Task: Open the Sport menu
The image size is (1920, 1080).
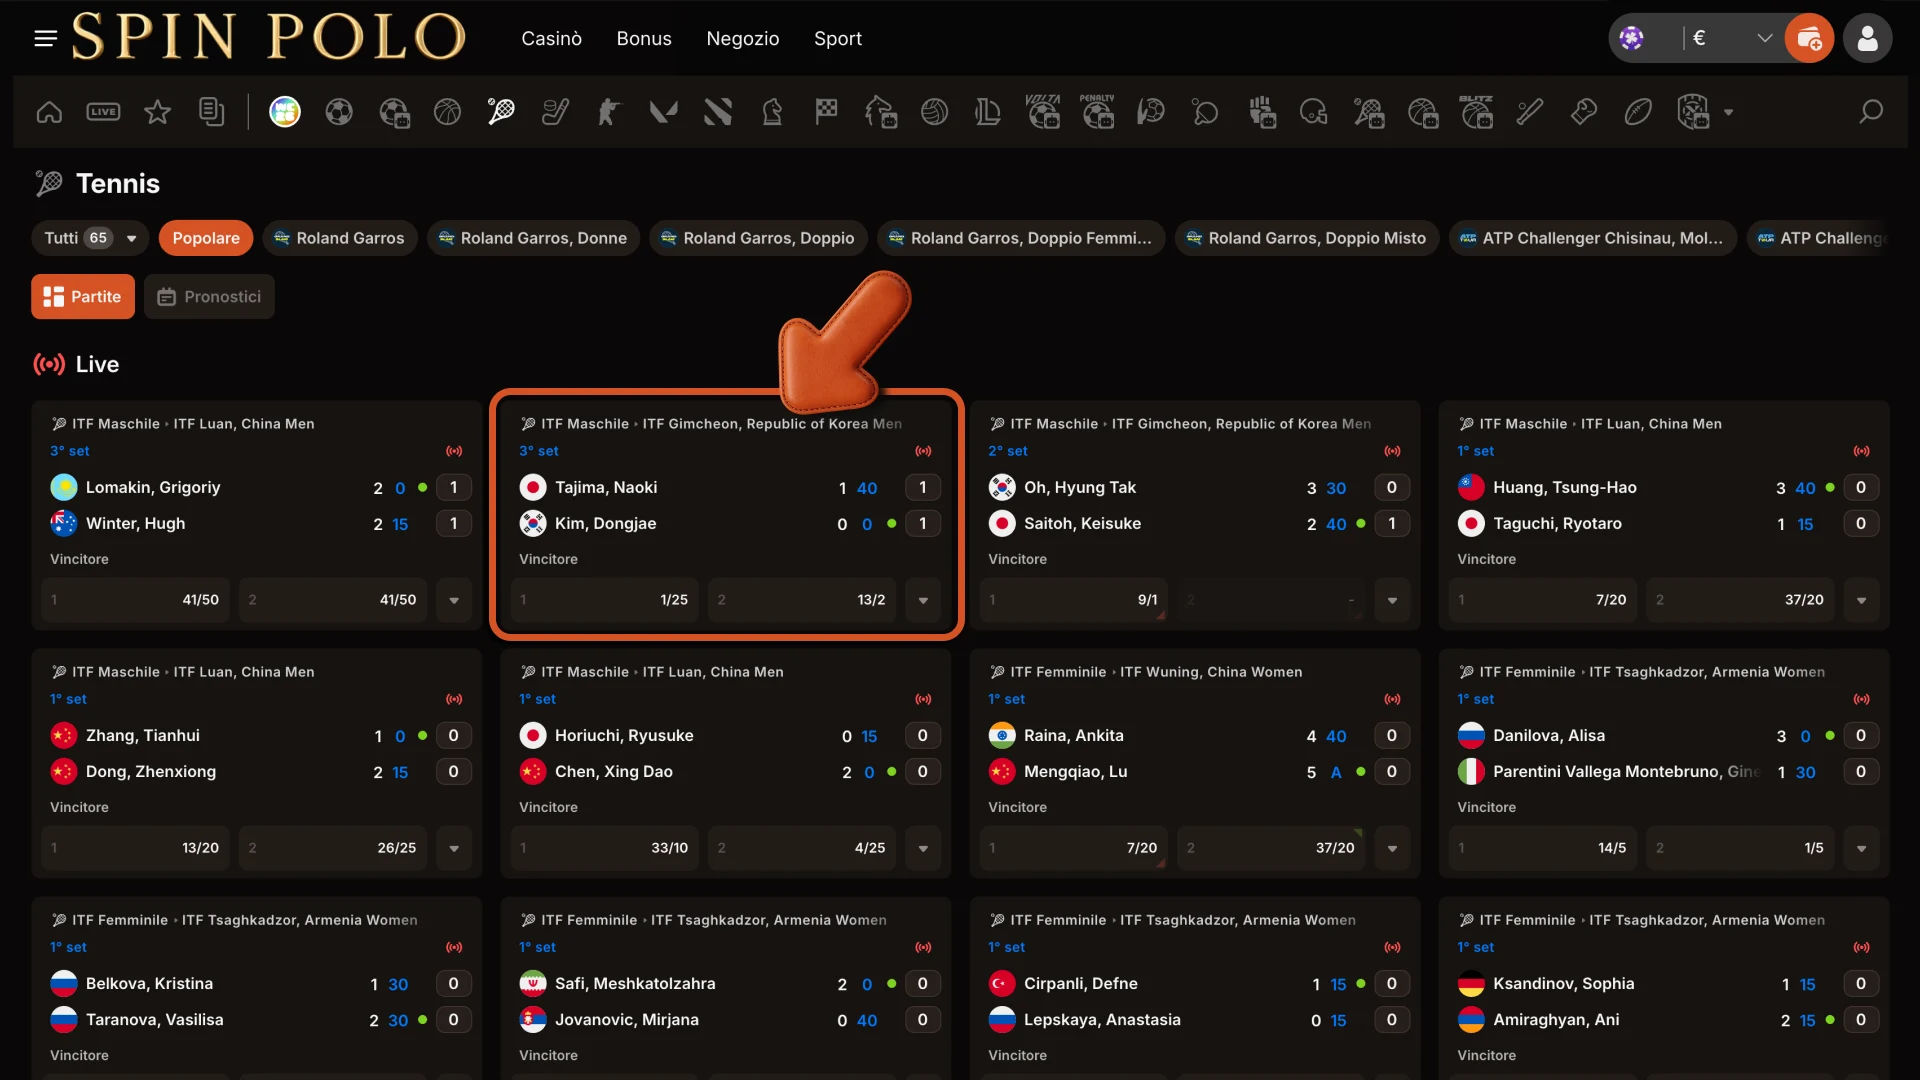Action: pyautogui.click(x=838, y=39)
